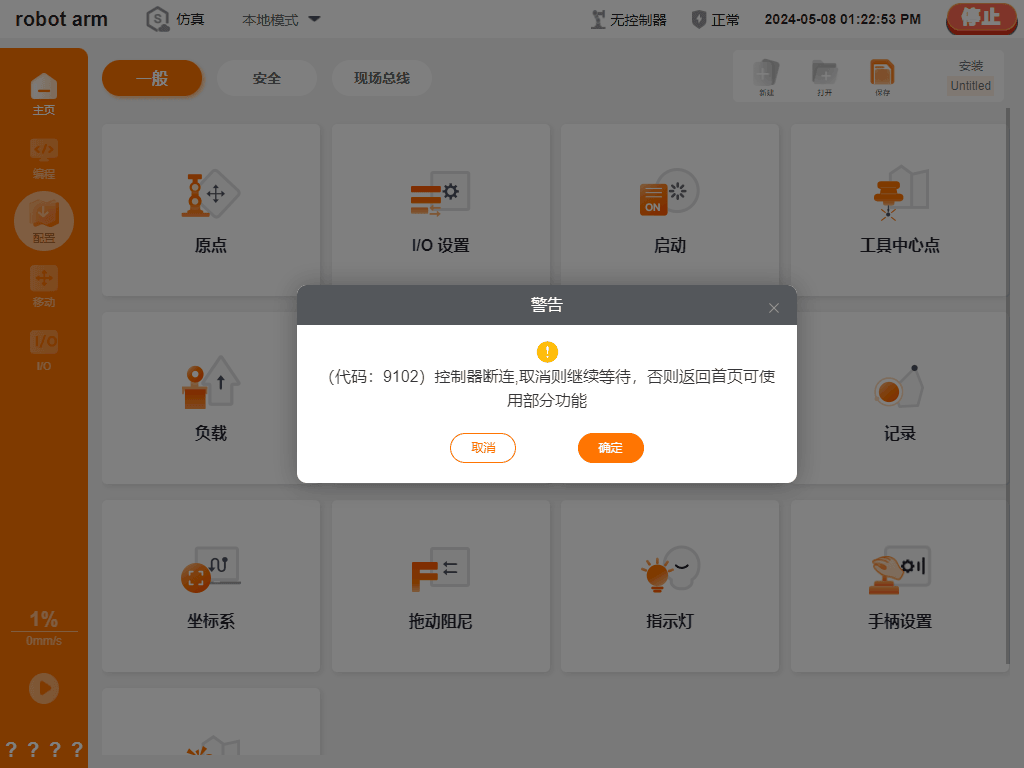Click the 新建 new file icon
Viewport: 1024px width, 768px height.
pos(766,77)
